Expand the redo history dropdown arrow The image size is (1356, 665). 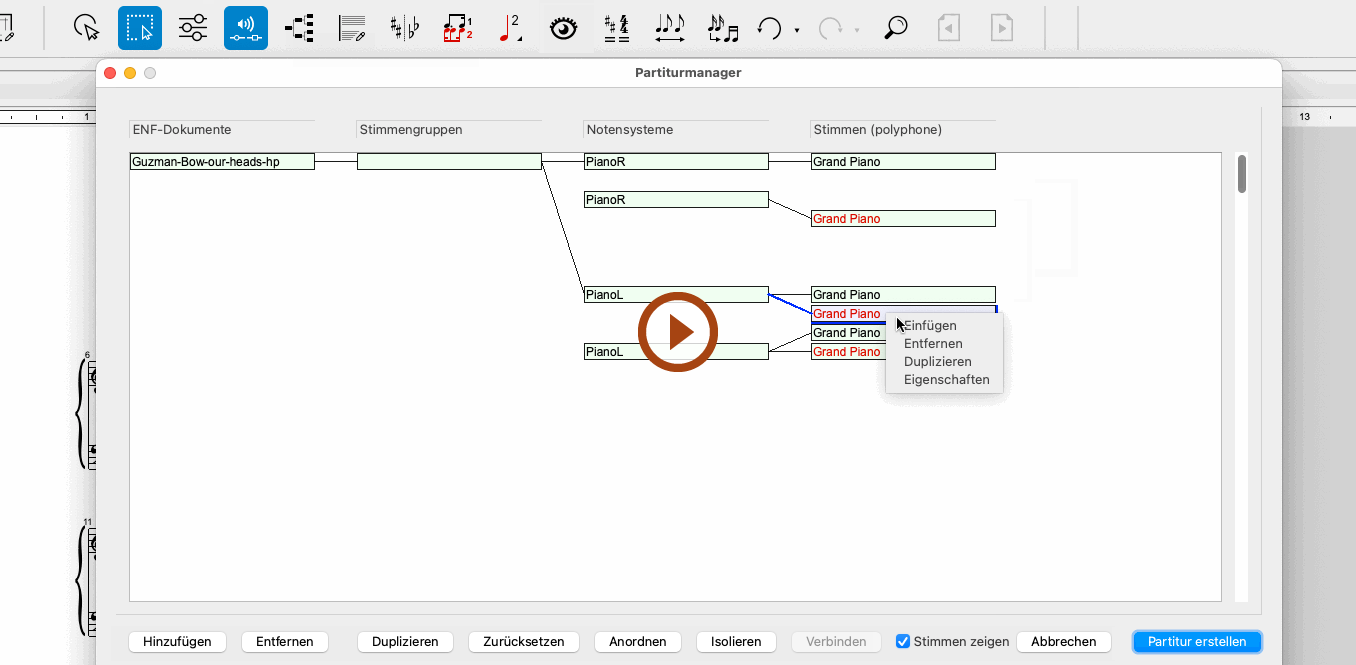point(857,30)
